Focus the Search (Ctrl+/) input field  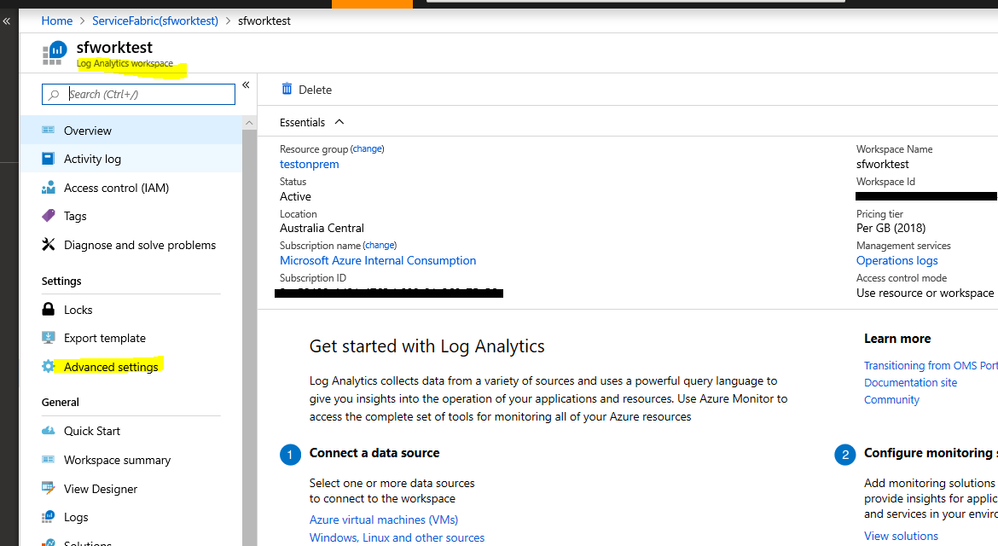point(138,94)
